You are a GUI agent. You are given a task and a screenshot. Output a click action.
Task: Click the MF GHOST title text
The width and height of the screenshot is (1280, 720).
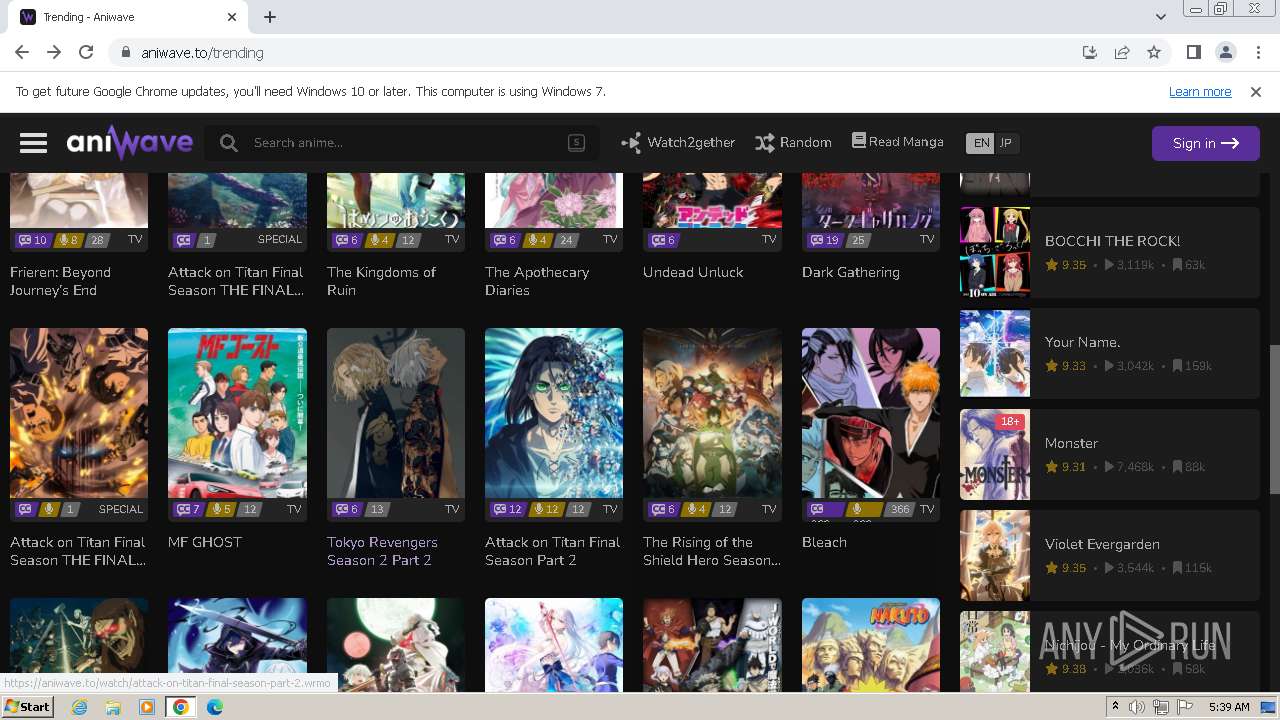[x=205, y=542]
